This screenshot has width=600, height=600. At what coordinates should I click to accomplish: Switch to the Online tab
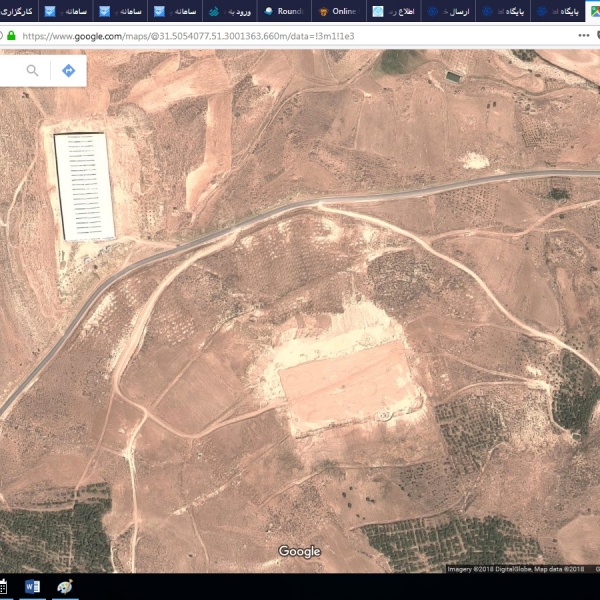[338, 11]
